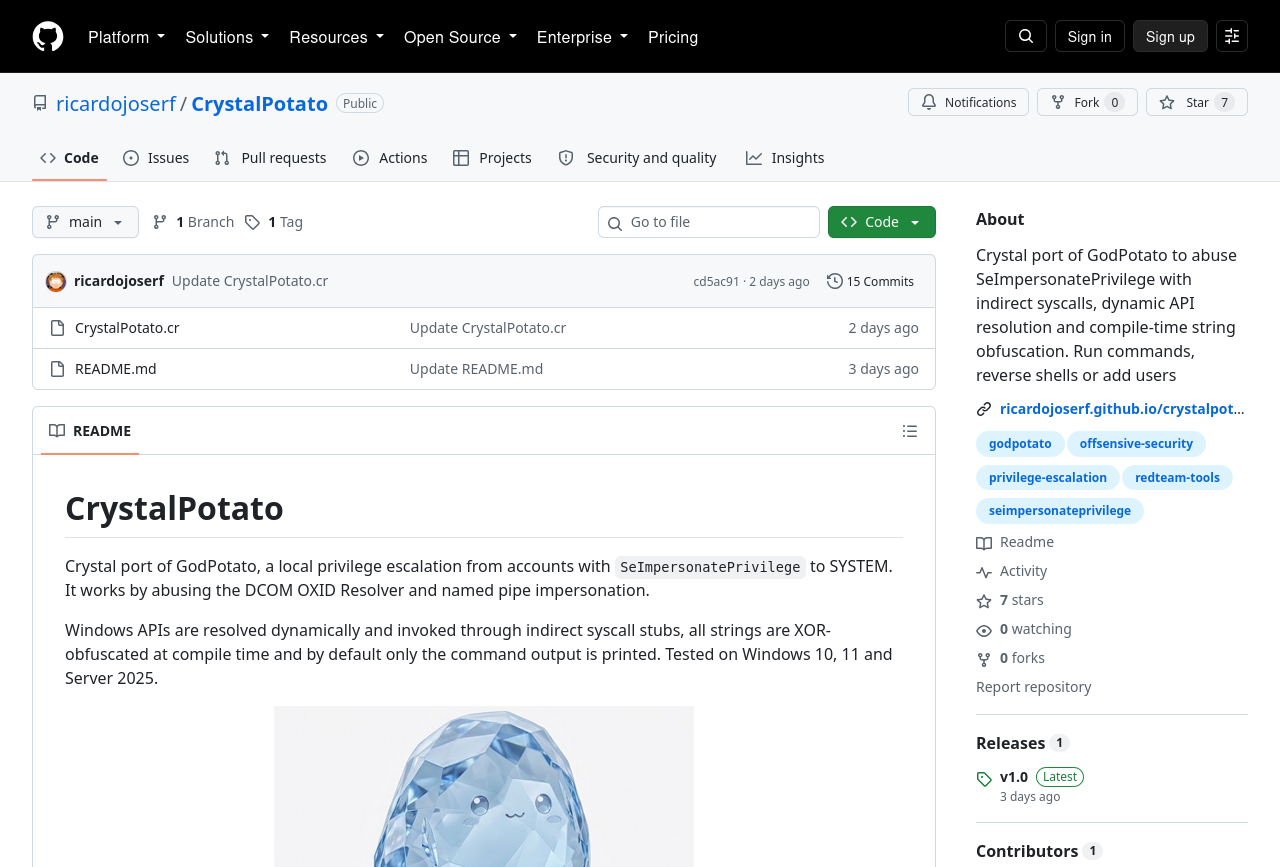Click the tag icon next to v1.0 release

[984, 778]
